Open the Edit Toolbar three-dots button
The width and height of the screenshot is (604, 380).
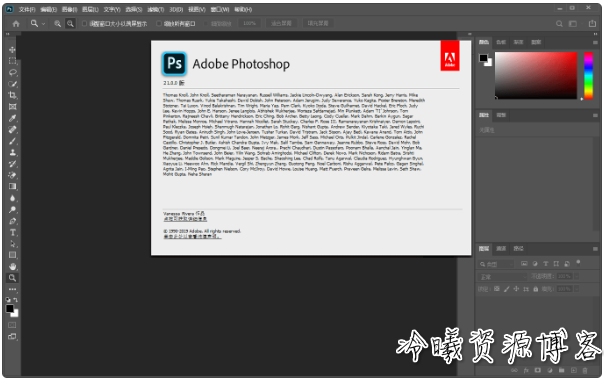point(12,289)
